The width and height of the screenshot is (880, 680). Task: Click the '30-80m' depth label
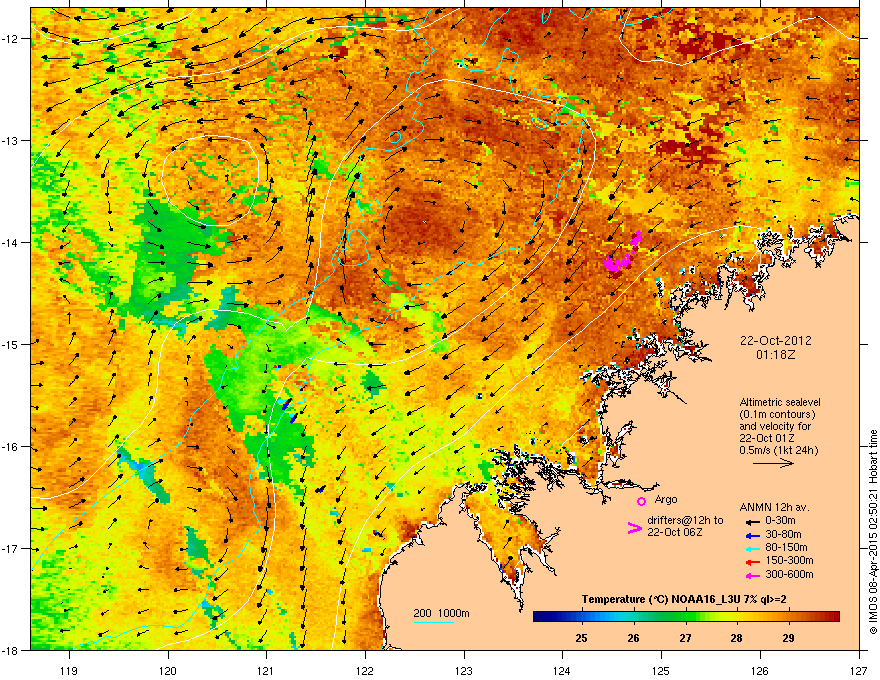click(x=783, y=534)
